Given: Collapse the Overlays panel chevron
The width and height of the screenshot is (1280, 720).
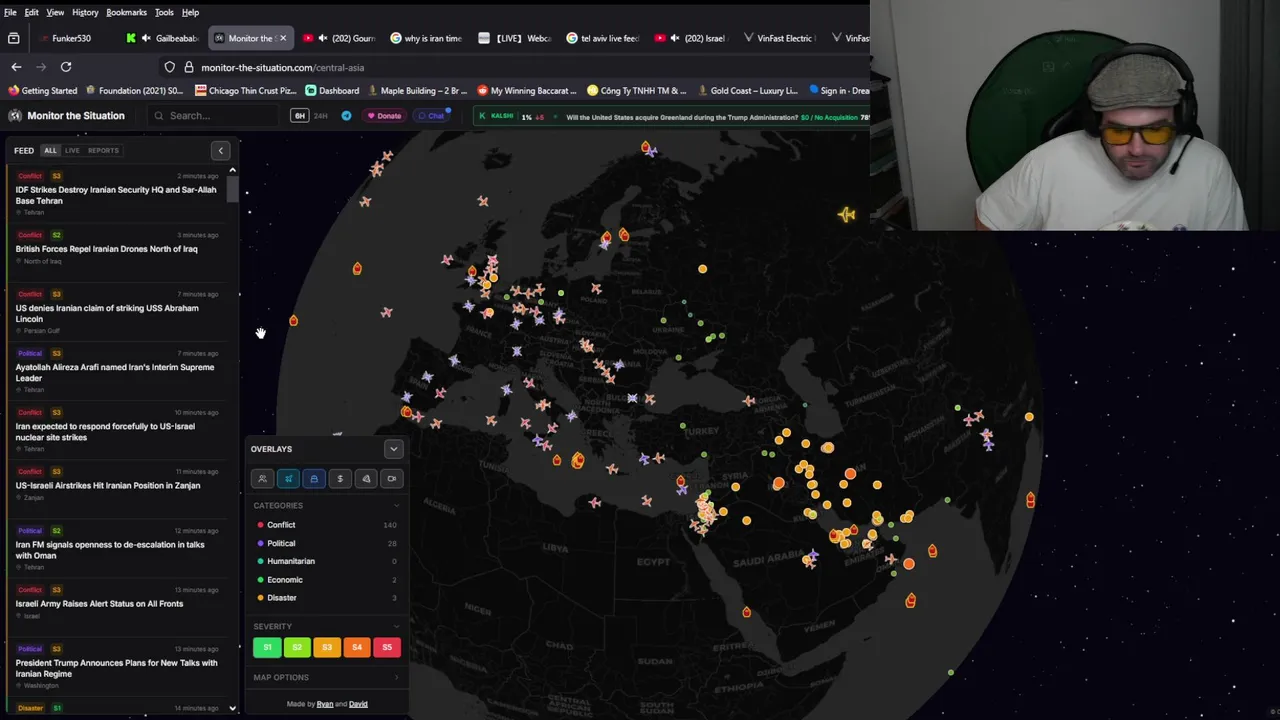Looking at the screenshot, I should click(393, 449).
